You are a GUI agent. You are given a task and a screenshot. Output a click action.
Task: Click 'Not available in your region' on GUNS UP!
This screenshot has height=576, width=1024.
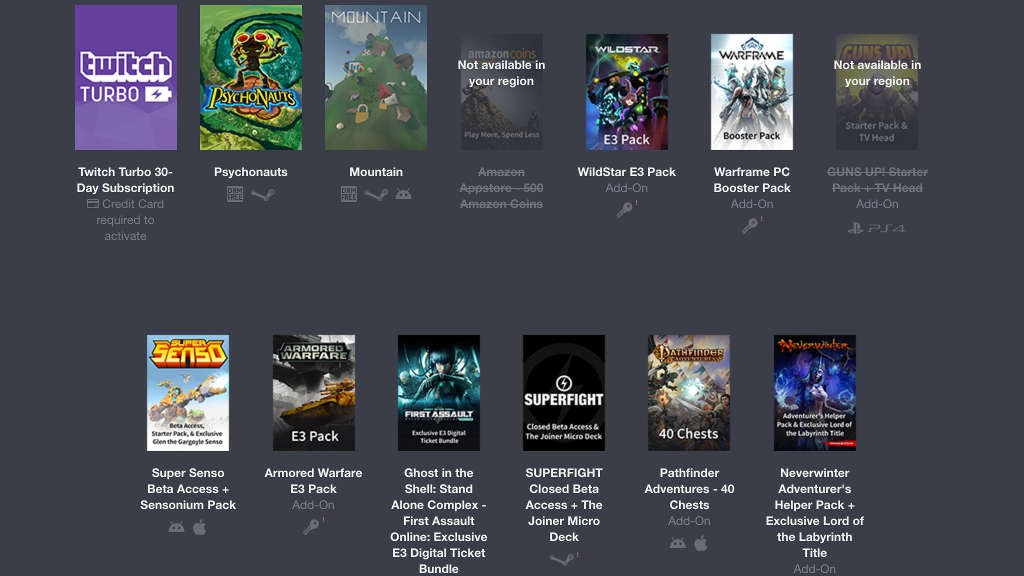tap(877, 73)
